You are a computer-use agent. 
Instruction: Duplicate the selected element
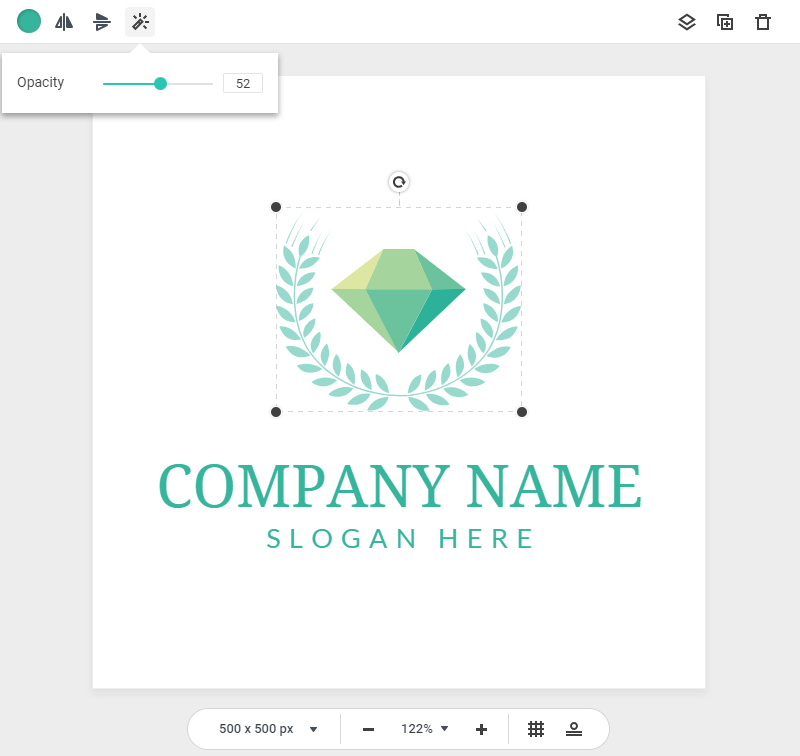click(725, 22)
